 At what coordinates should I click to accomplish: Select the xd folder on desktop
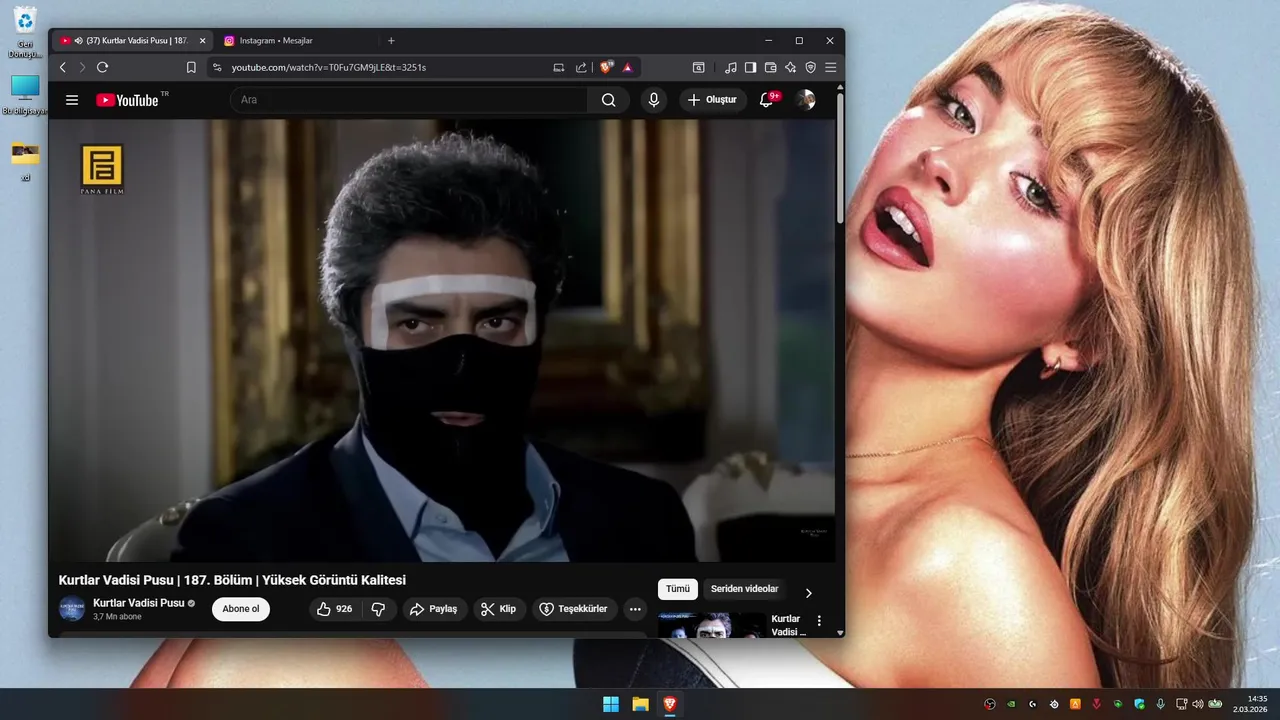(25, 162)
